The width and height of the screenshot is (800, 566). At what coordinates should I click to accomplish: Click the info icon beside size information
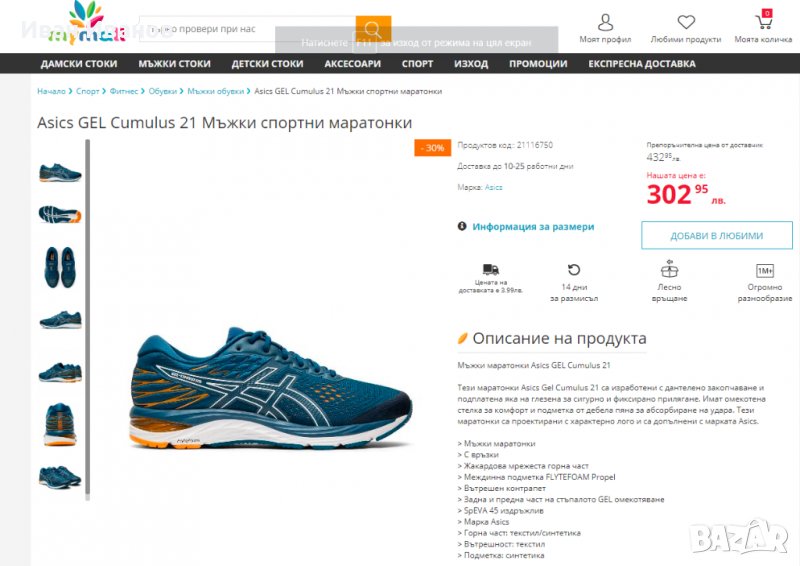pyautogui.click(x=462, y=226)
